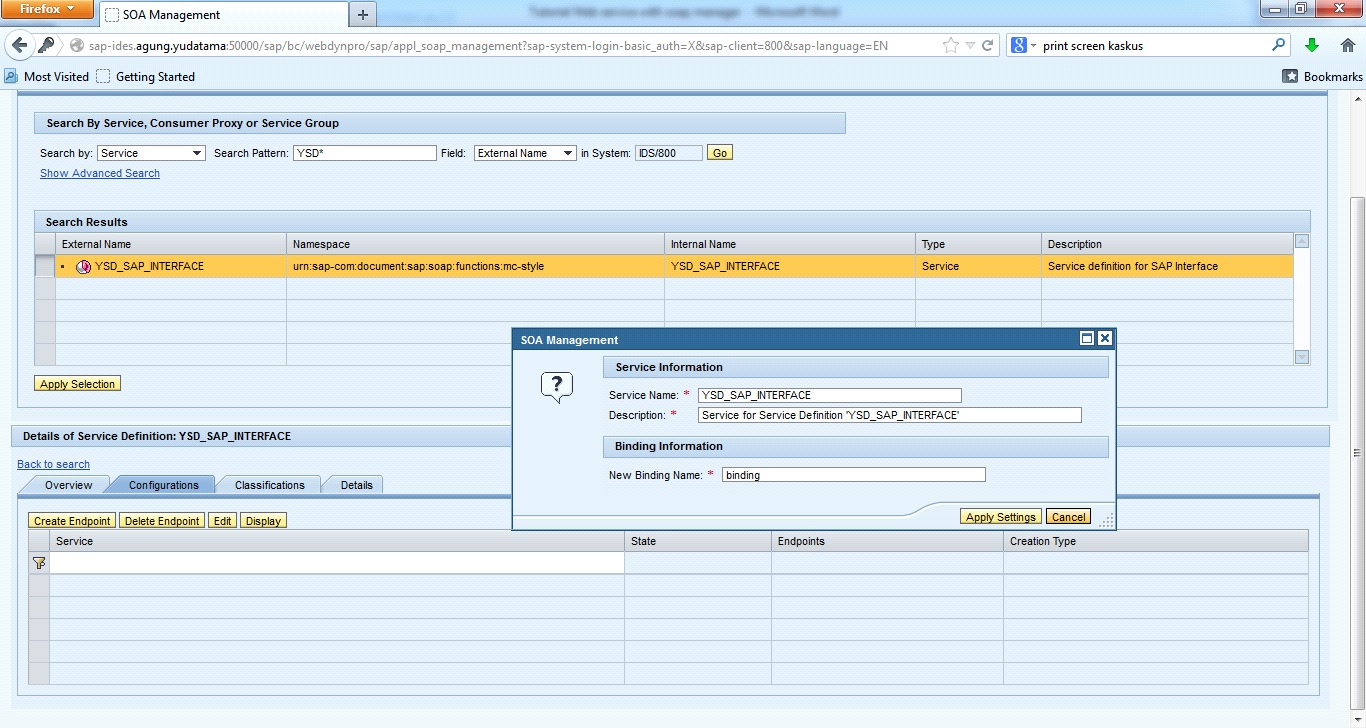Click the filter icon in Service table
This screenshot has height=728, width=1366.
tap(39, 563)
